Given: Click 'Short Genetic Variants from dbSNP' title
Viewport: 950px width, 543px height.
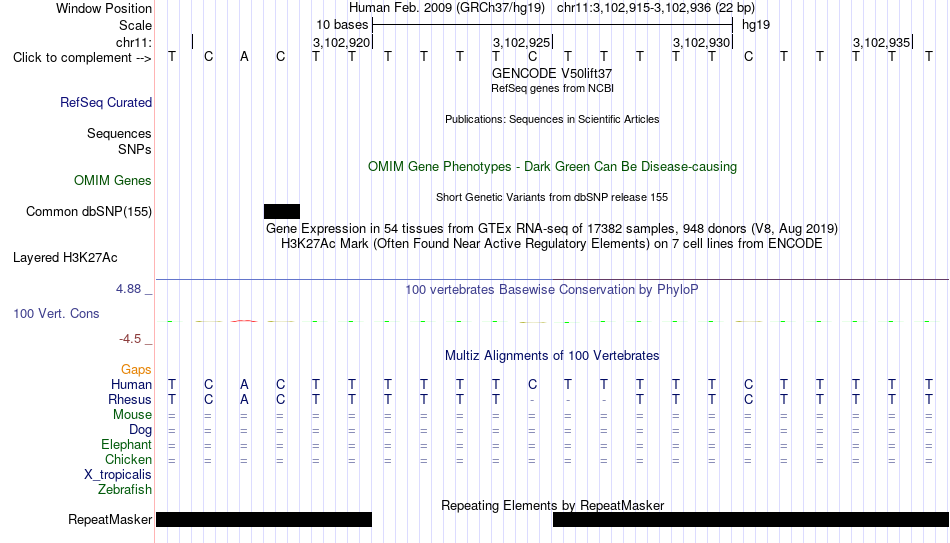Looking at the screenshot, I should tap(552, 198).
